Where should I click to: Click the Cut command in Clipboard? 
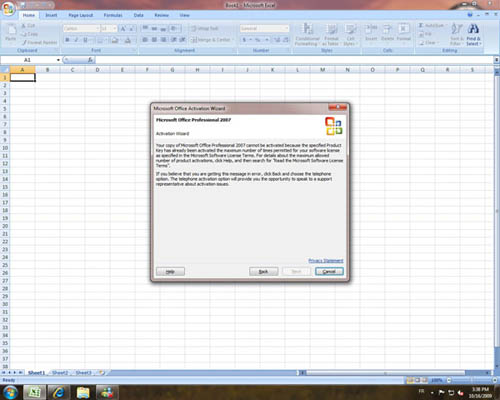28,26
